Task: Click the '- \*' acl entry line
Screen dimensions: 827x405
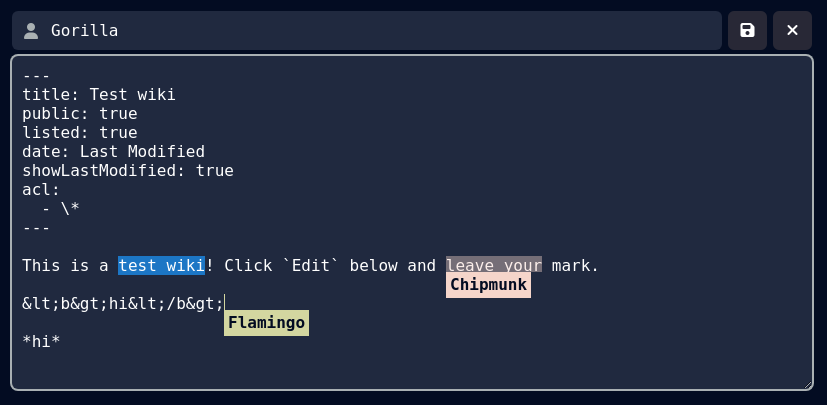Action: click(61, 209)
